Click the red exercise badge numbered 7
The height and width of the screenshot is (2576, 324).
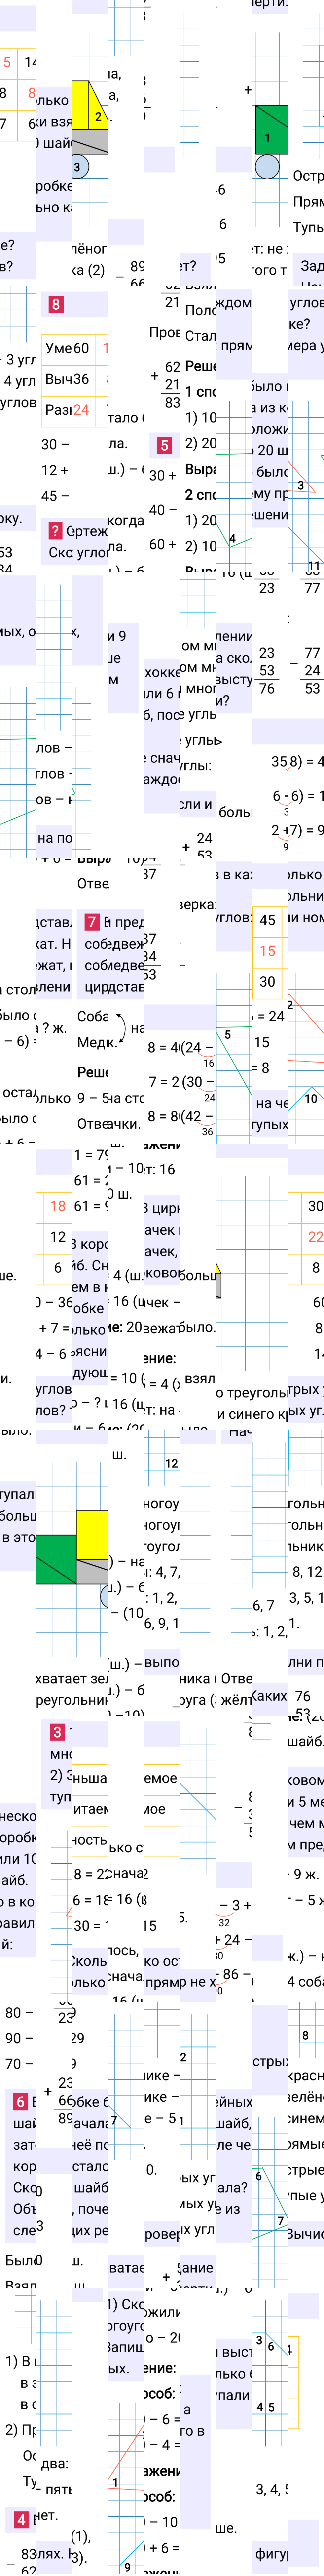click(92, 922)
